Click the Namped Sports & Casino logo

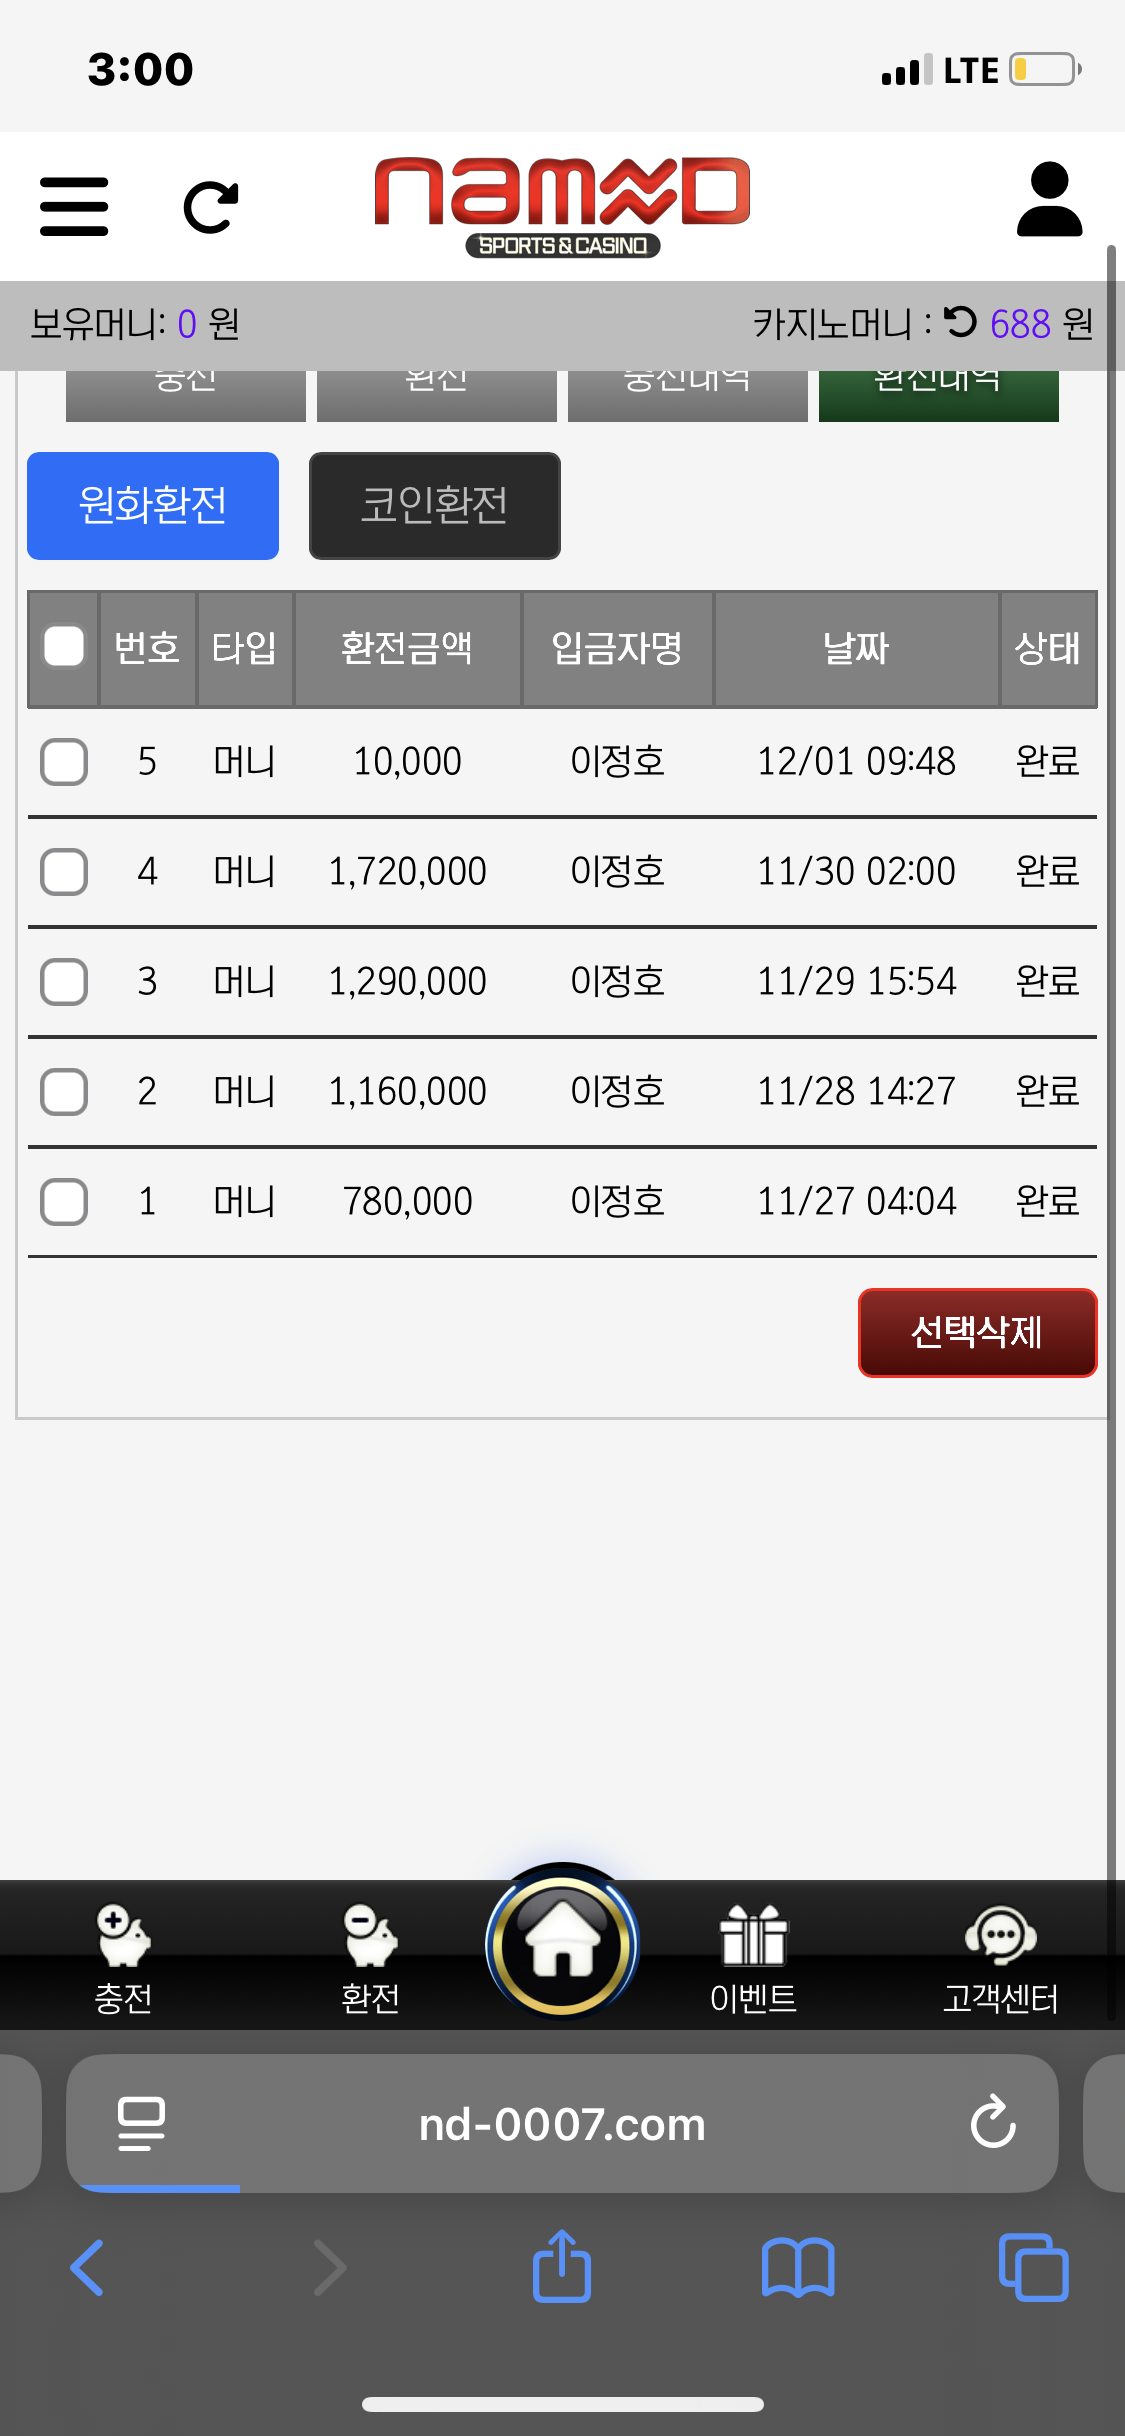click(562, 205)
